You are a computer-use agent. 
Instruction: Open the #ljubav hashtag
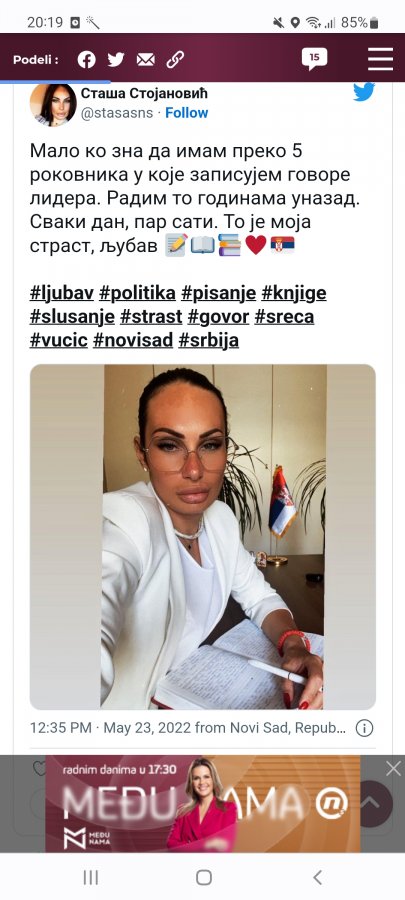(x=61, y=293)
